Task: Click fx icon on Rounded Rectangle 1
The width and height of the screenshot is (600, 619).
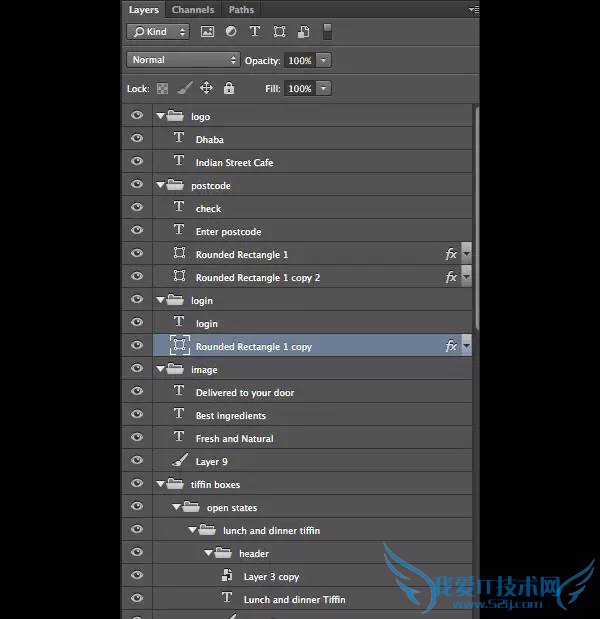Action: [451, 253]
